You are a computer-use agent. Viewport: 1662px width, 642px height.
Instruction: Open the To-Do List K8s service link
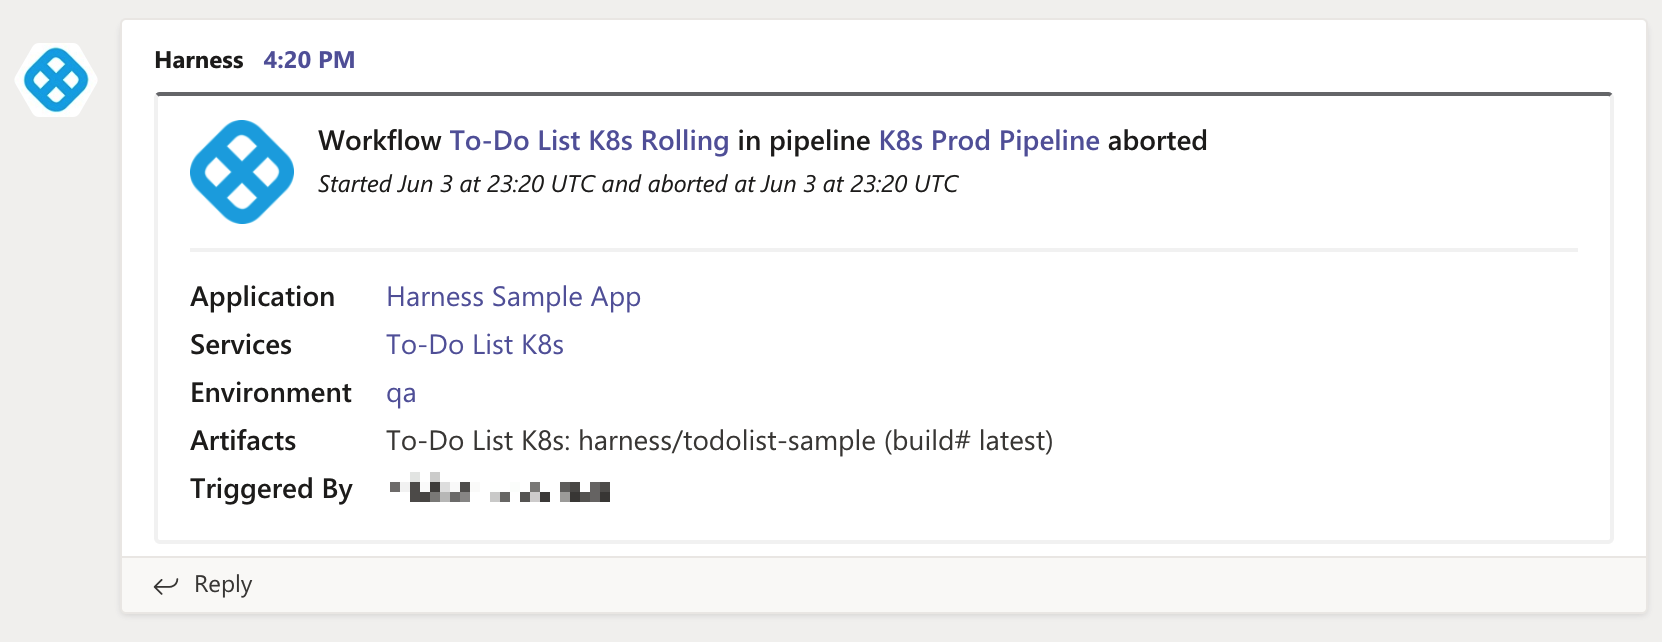(475, 345)
